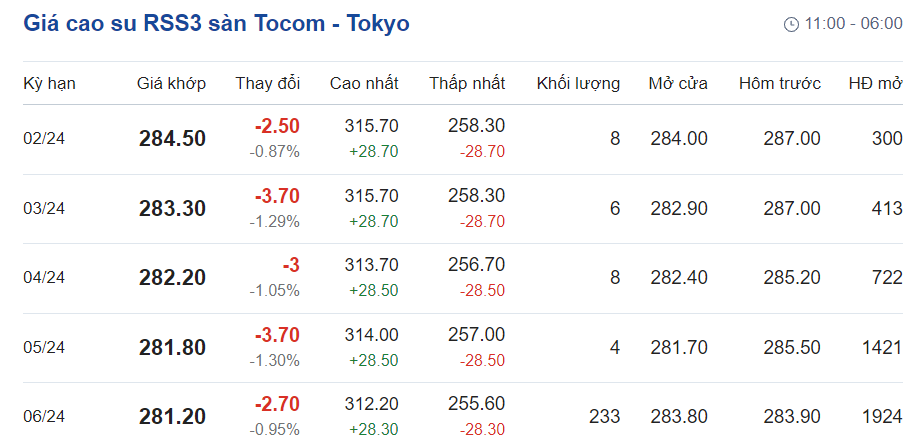
Task: Click the 233 volume value
Action: click(x=605, y=417)
